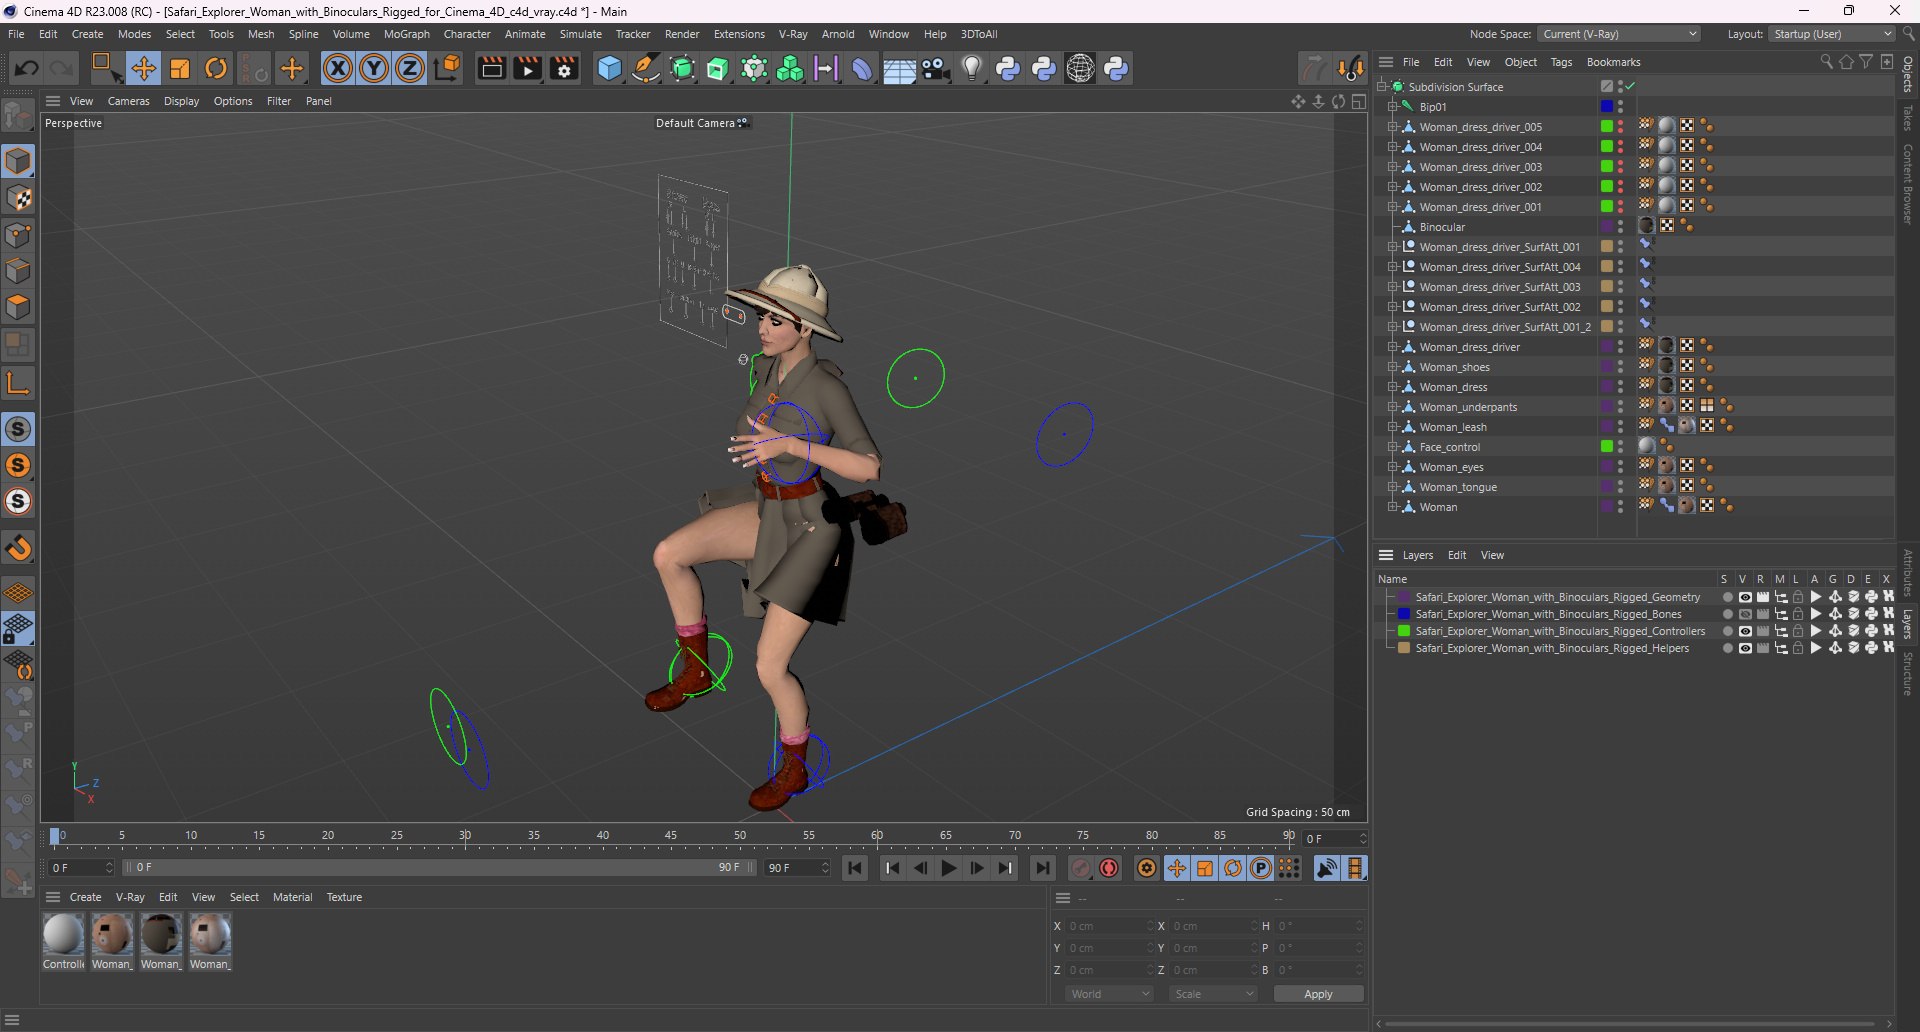Expand the Bip01 hierarchy

1392,107
